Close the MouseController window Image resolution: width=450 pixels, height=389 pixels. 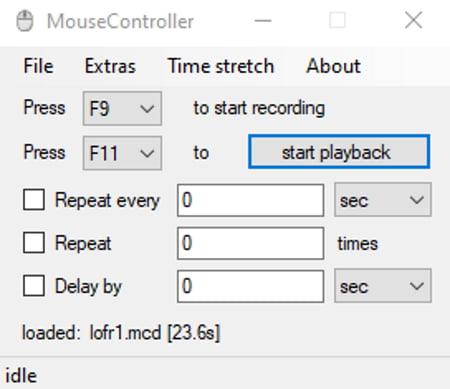tap(413, 21)
